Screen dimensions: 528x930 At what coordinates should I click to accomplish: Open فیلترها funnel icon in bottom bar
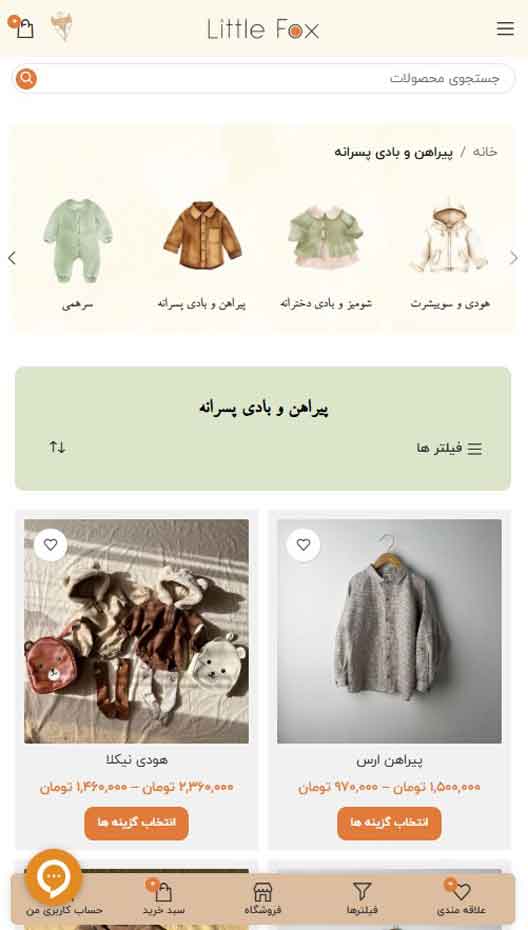point(362,898)
